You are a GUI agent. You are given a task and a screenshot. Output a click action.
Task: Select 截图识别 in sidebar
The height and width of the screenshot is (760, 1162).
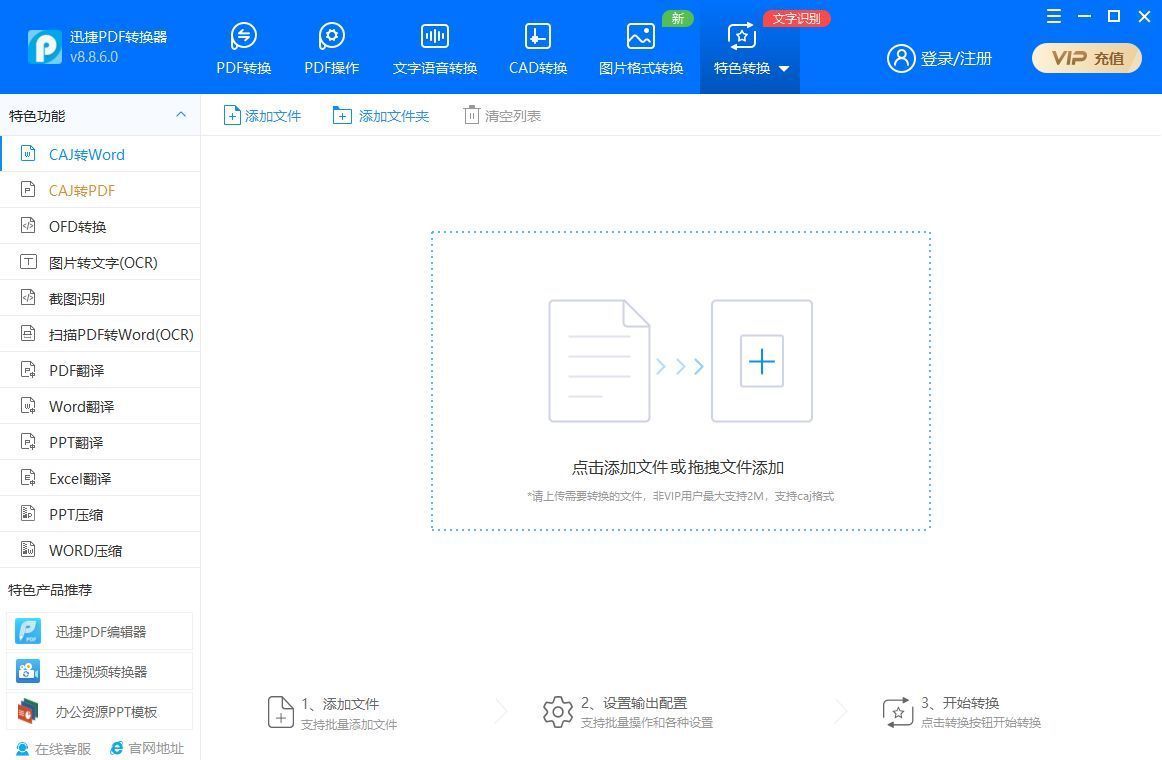pos(100,299)
